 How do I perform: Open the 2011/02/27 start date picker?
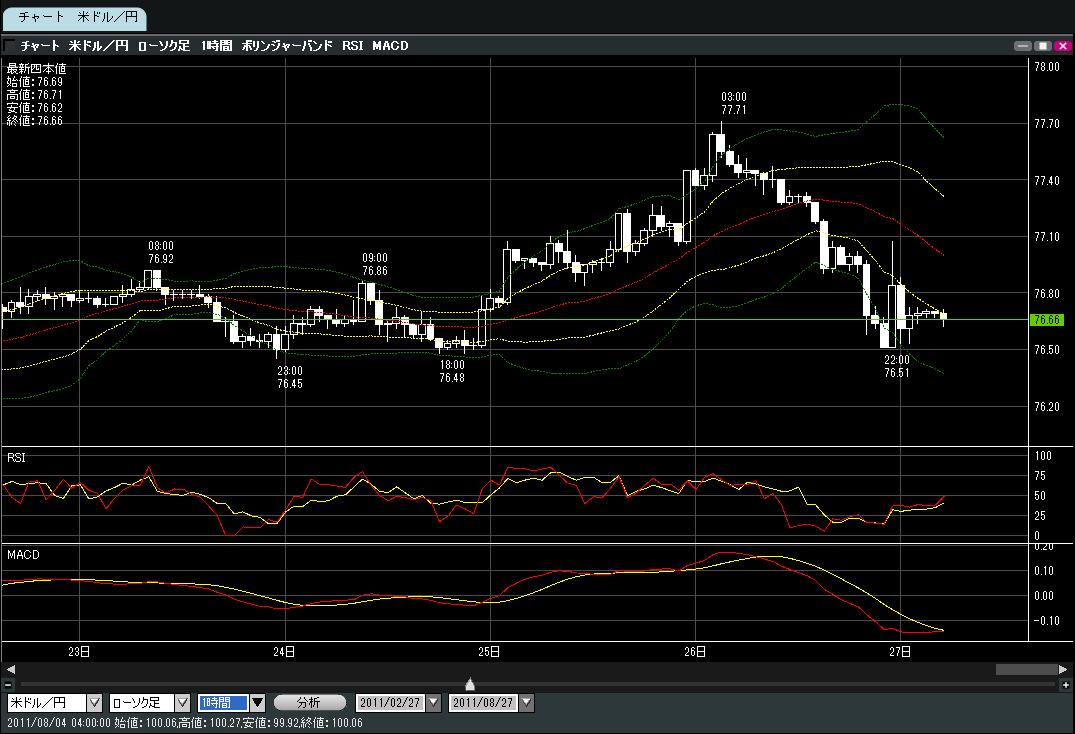point(433,703)
